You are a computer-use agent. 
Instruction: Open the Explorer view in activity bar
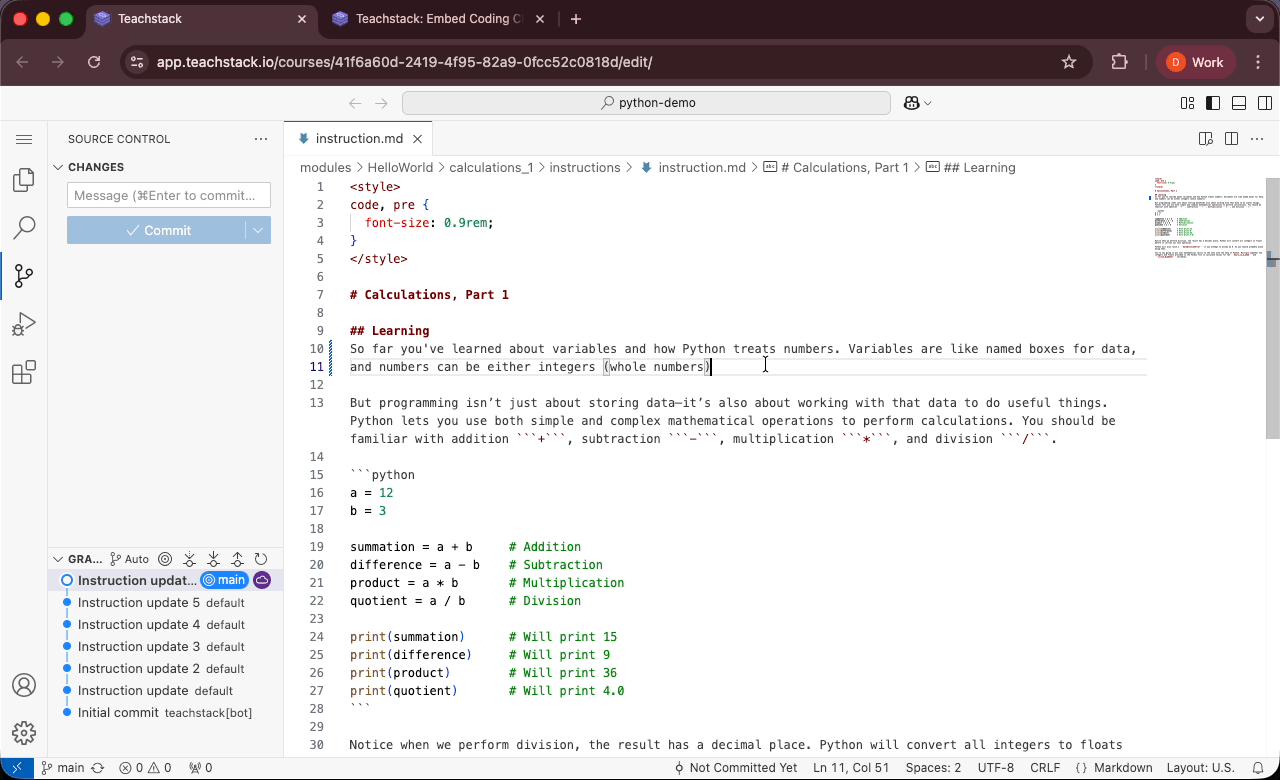tap(24, 181)
